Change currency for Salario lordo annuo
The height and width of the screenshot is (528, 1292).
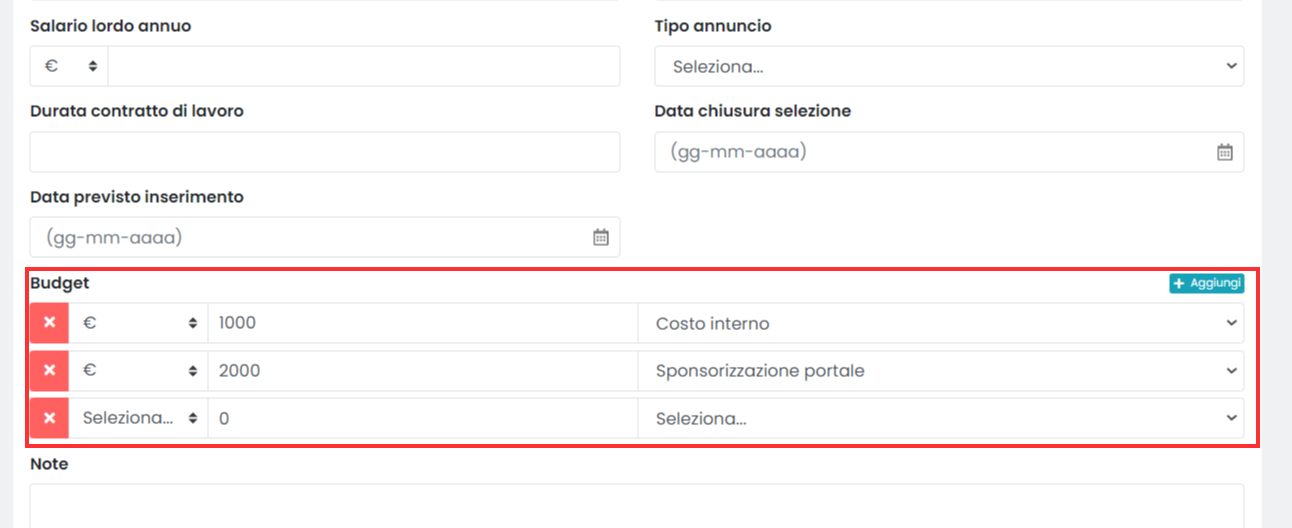[x=69, y=66]
